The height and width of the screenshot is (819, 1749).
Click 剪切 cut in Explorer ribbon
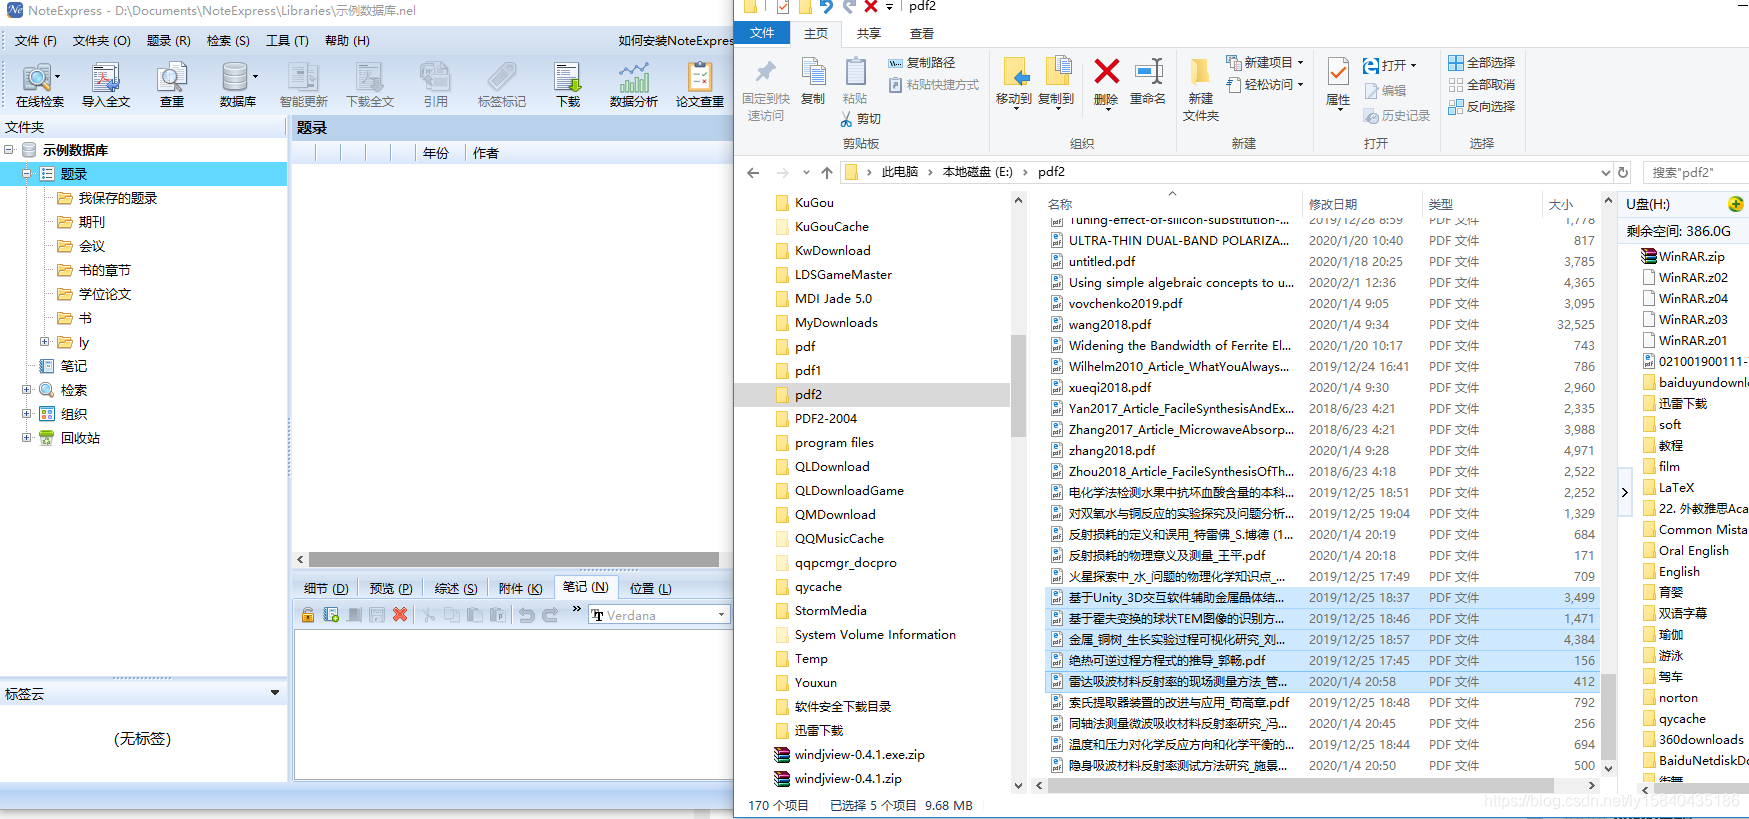pos(861,119)
